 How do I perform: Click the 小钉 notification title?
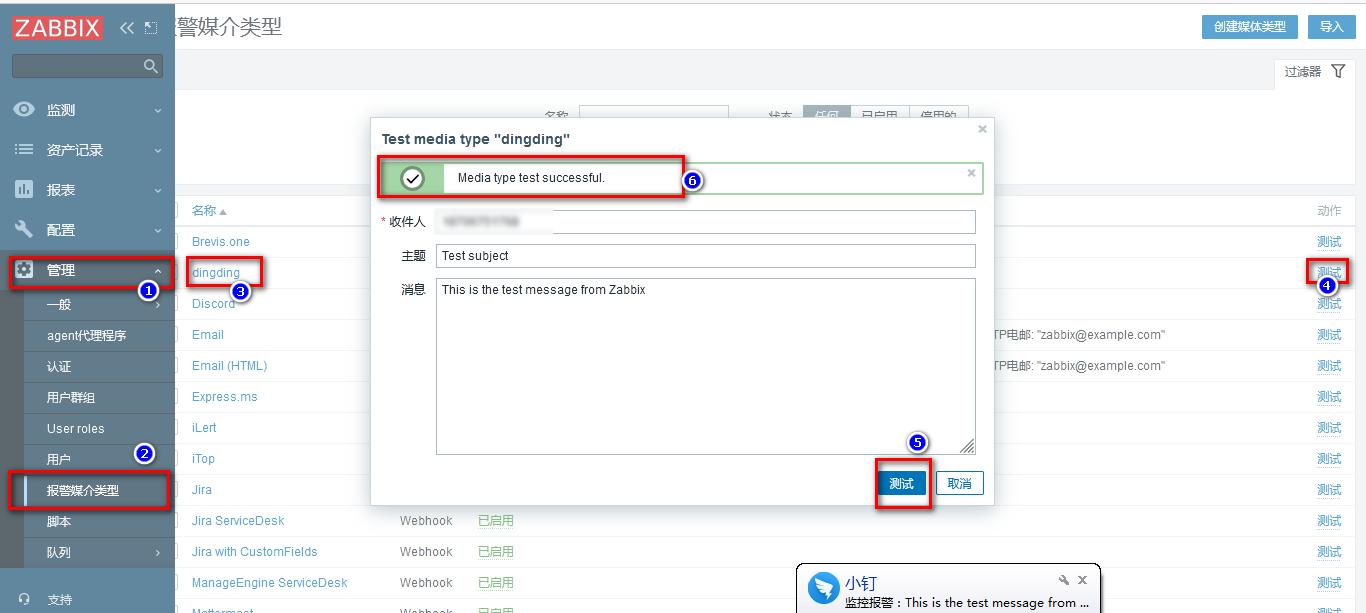tap(861, 583)
